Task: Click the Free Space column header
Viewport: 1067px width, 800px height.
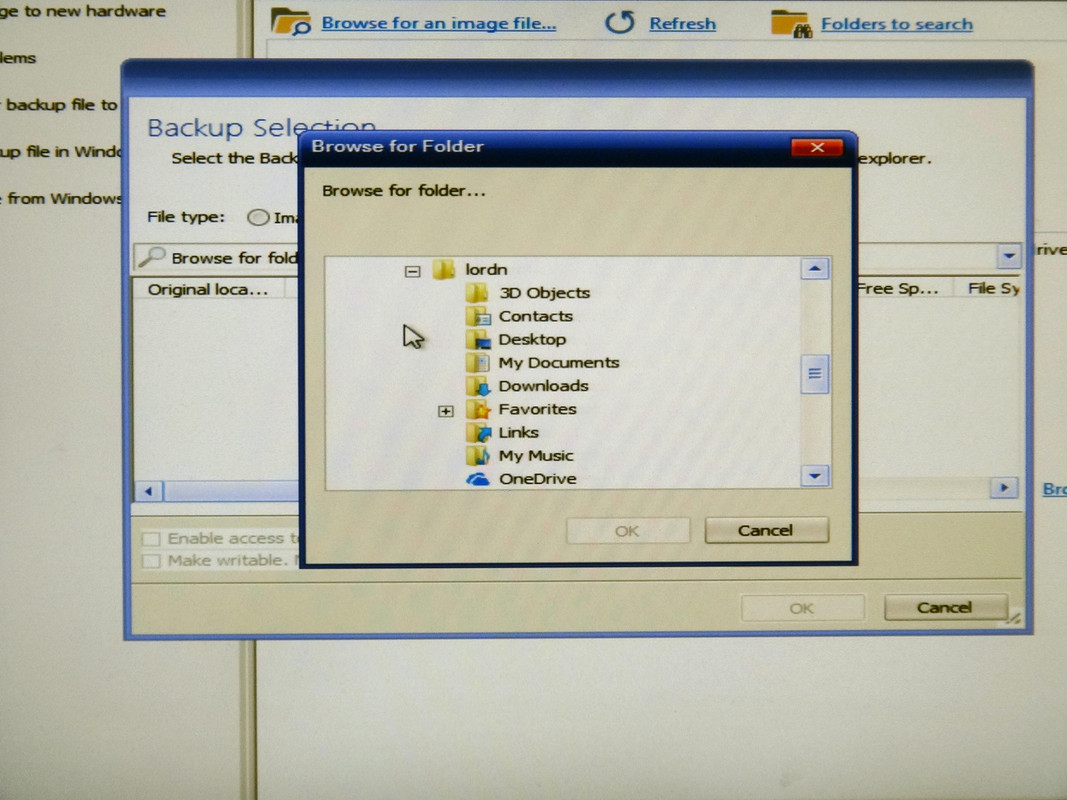Action: click(x=903, y=288)
